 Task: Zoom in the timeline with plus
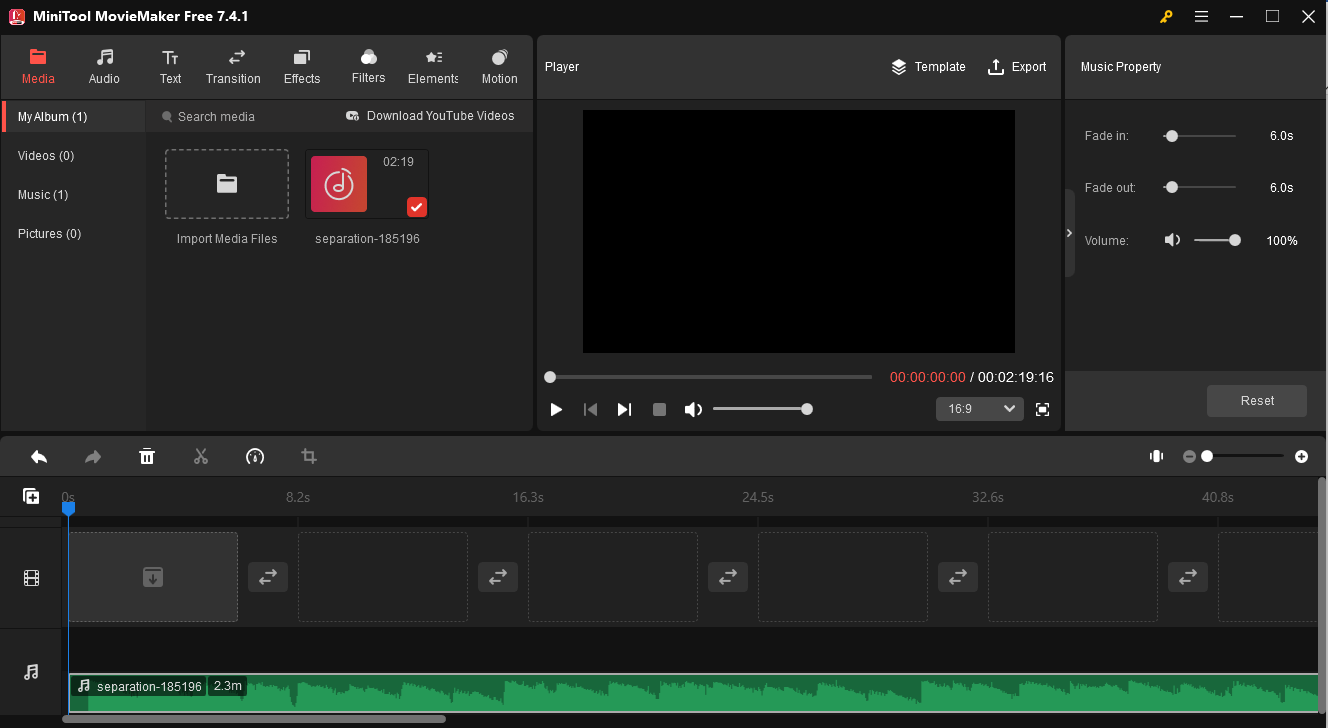1301,456
